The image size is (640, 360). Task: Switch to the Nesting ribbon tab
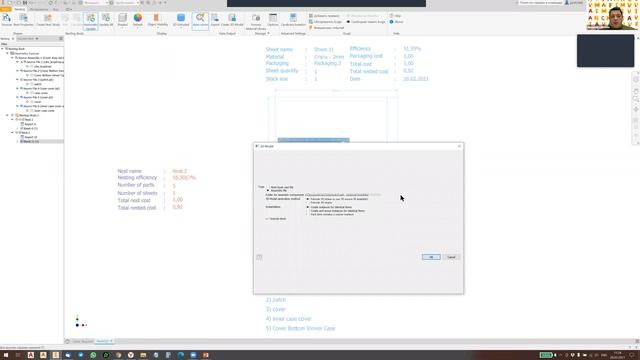pos(19,9)
